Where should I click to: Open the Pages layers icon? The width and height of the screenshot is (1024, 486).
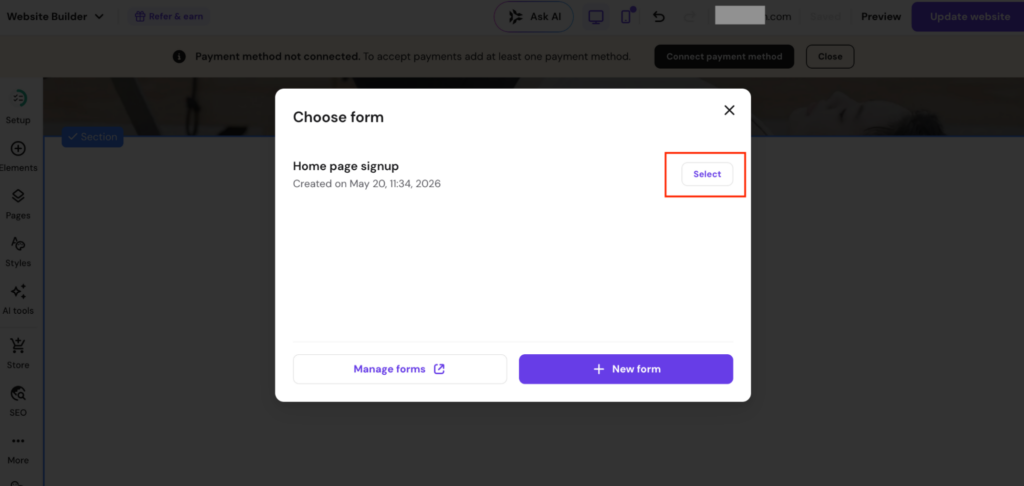tap(18, 196)
